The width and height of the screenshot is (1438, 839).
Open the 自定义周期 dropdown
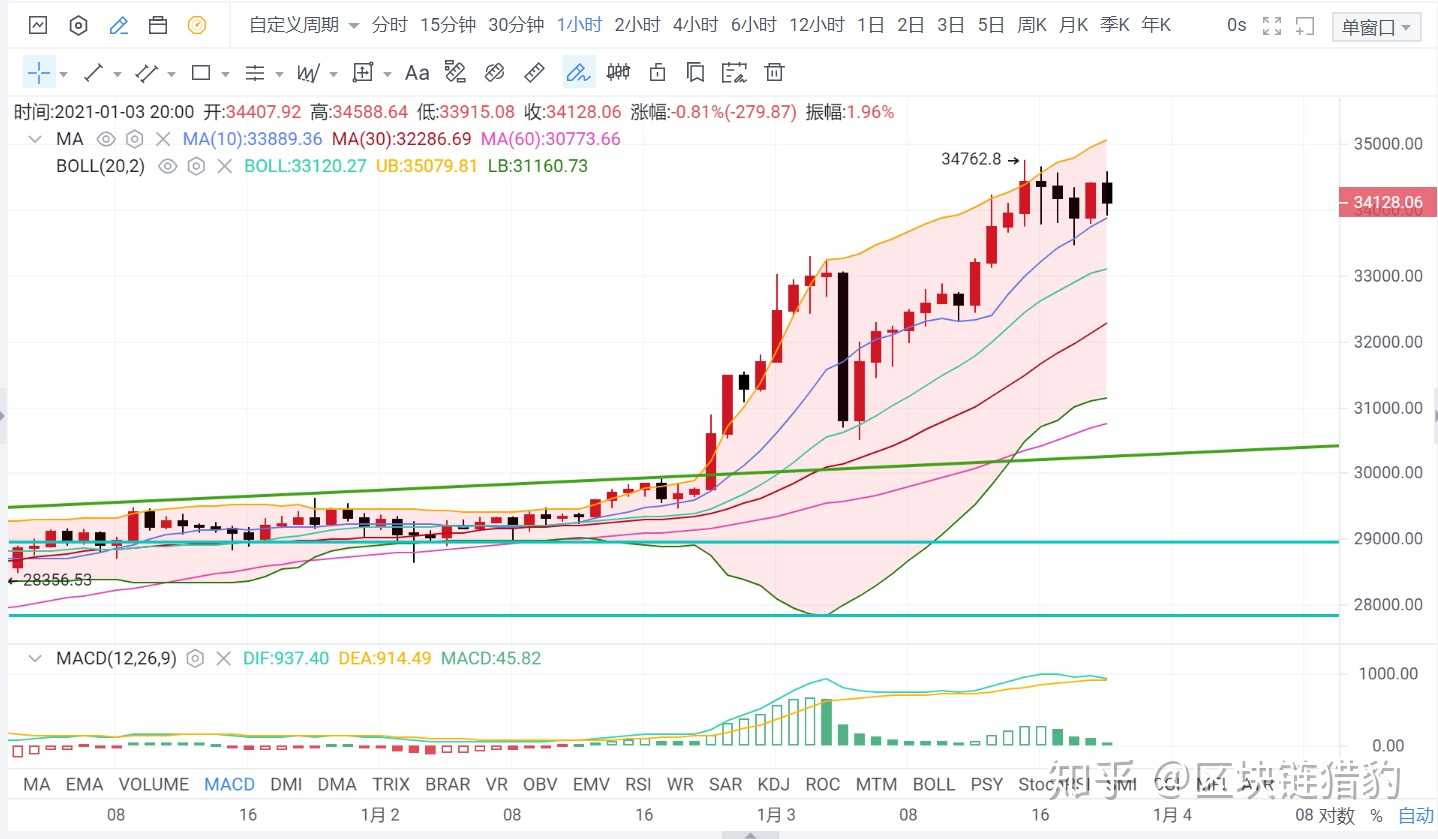click(304, 25)
